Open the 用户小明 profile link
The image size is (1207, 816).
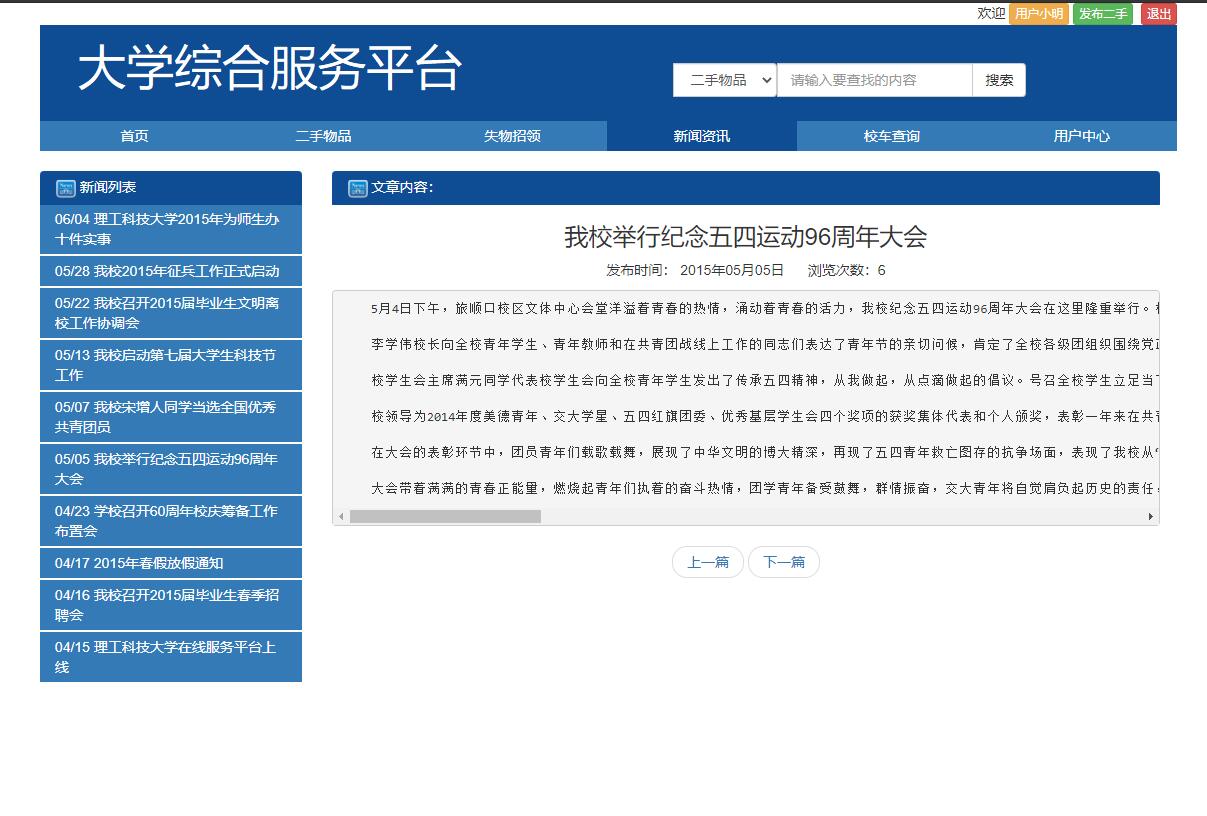tap(1039, 14)
